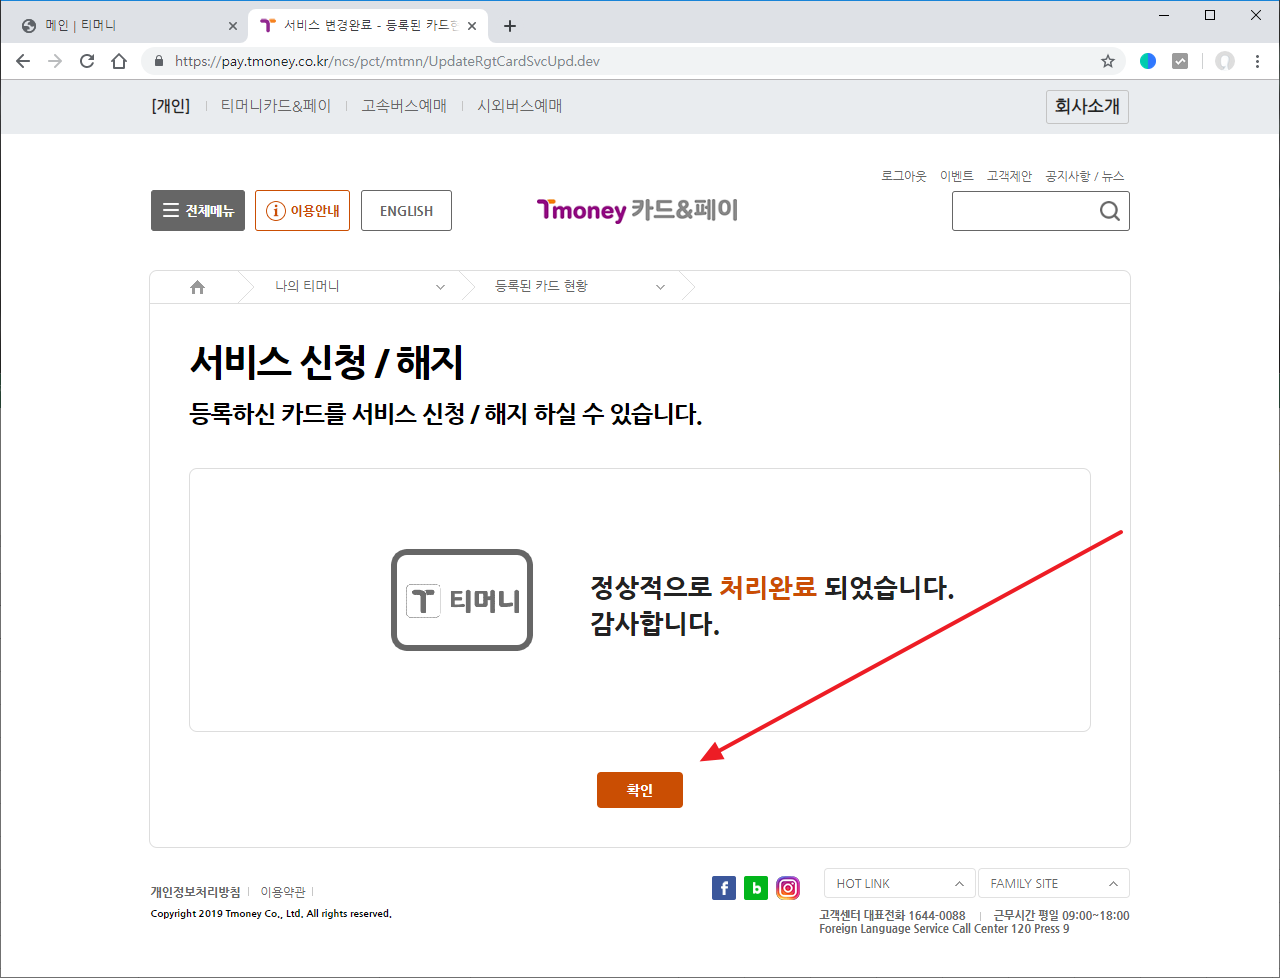Screen dimensions: 1280x978
Task: Click the 고객센터 대표전화 1644-0088 text
Action: pos(892,915)
